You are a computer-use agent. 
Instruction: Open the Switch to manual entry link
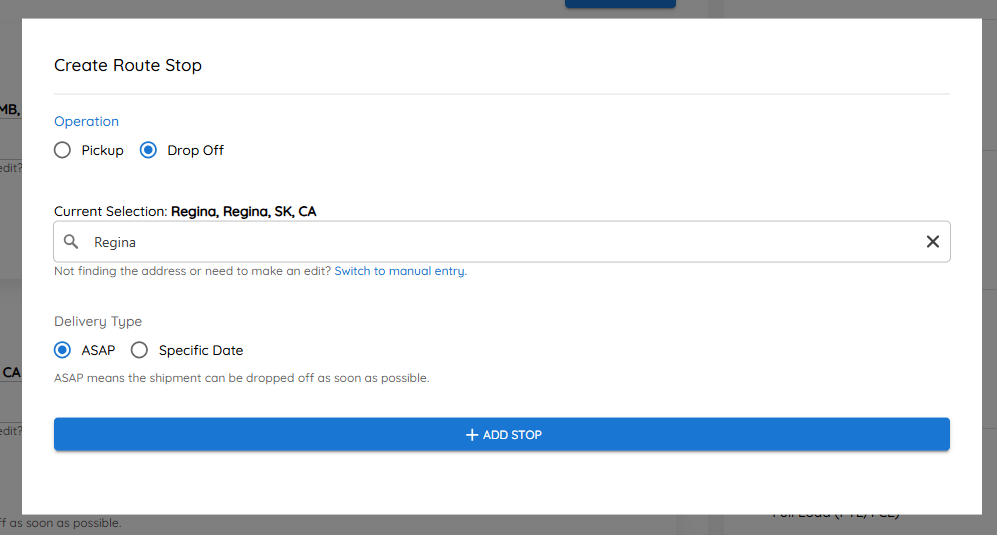pyautogui.click(x=401, y=271)
